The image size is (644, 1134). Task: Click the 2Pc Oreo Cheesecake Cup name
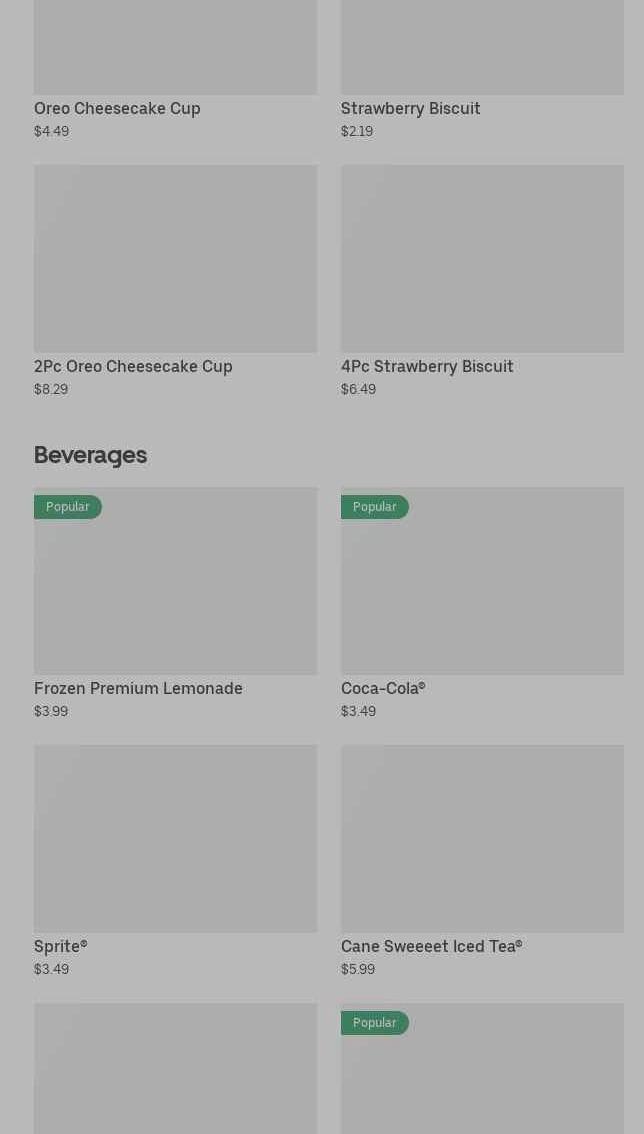coord(133,366)
